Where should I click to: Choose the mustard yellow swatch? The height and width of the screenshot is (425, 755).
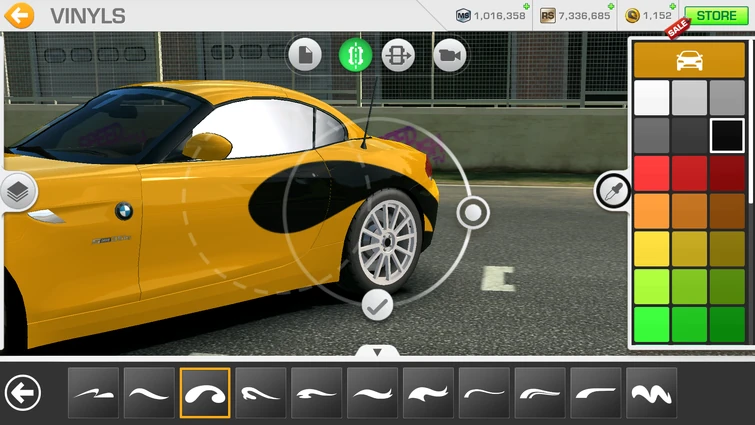pyautogui.click(x=689, y=249)
